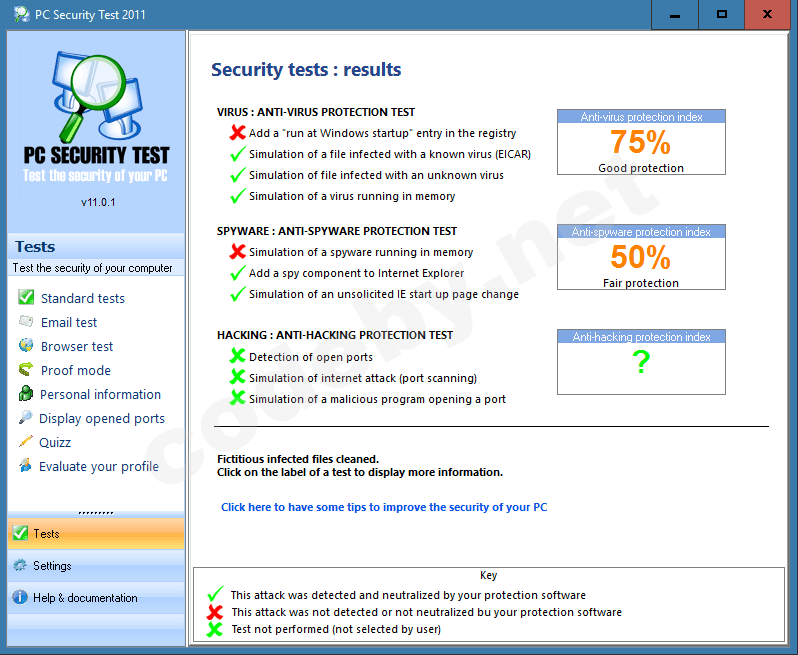Click the Good protection label
The image size is (798, 655).
pyautogui.click(x=641, y=168)
